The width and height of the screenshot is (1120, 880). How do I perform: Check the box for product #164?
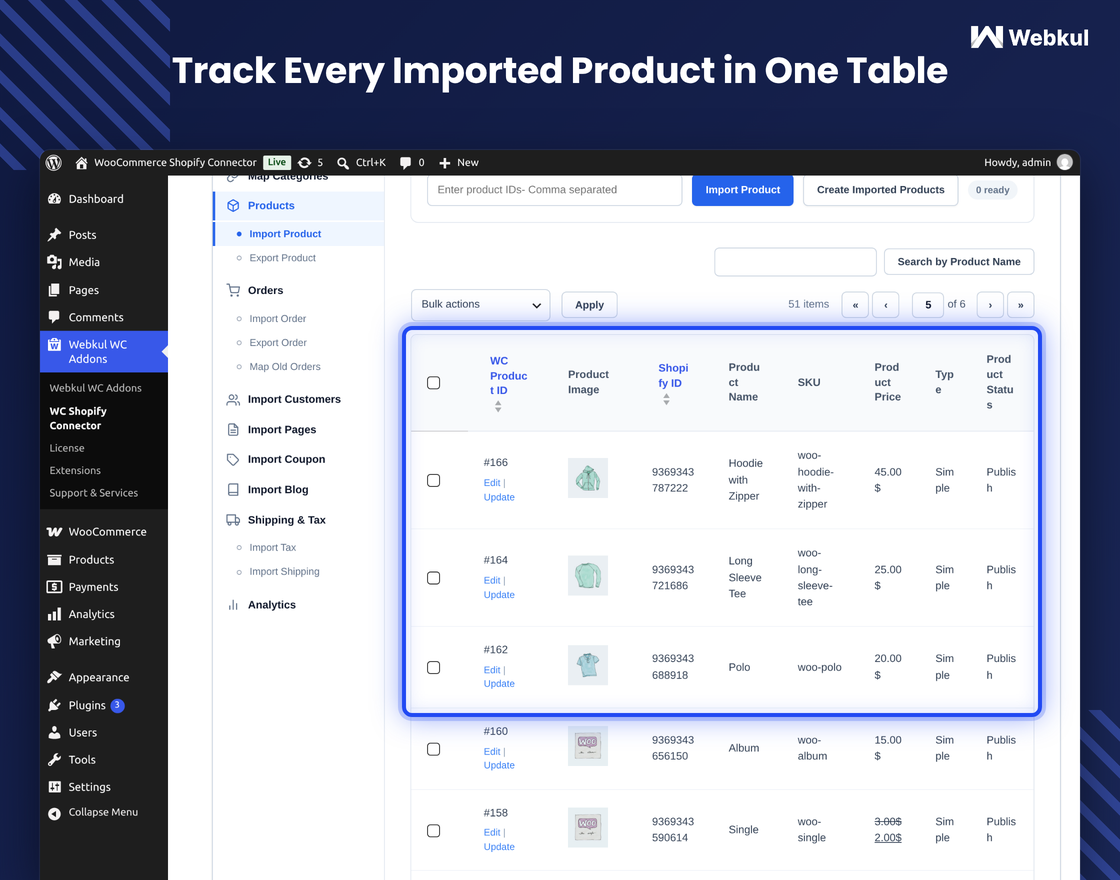[434, 578]
